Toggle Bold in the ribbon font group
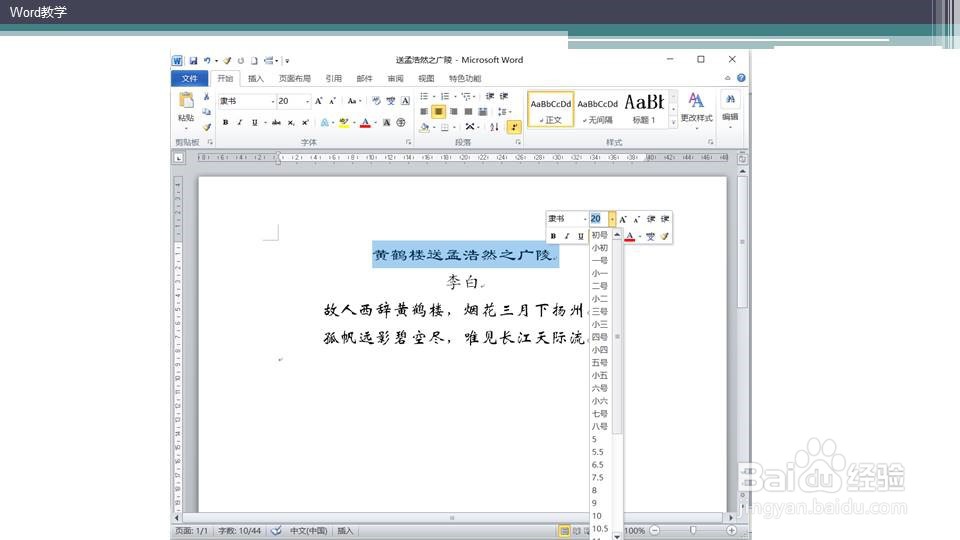 pyautogui.click(x=225, y=122)
